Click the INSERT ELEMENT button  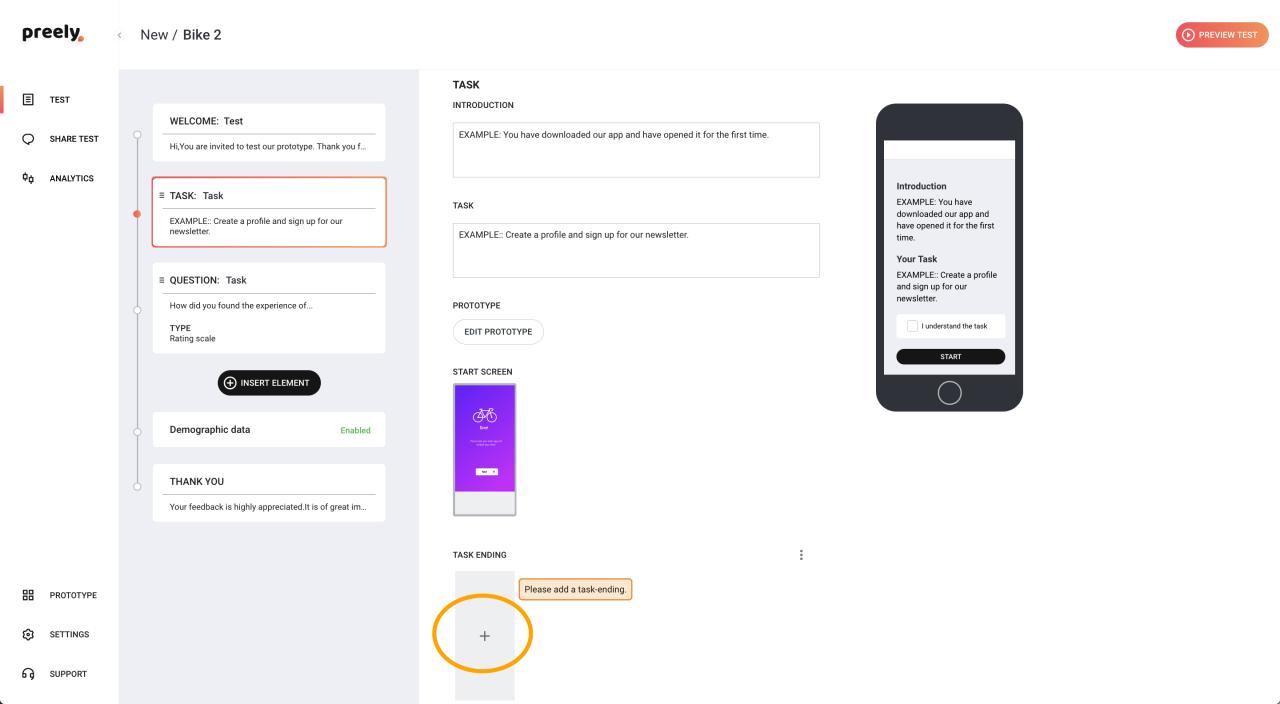click(269, 383)
